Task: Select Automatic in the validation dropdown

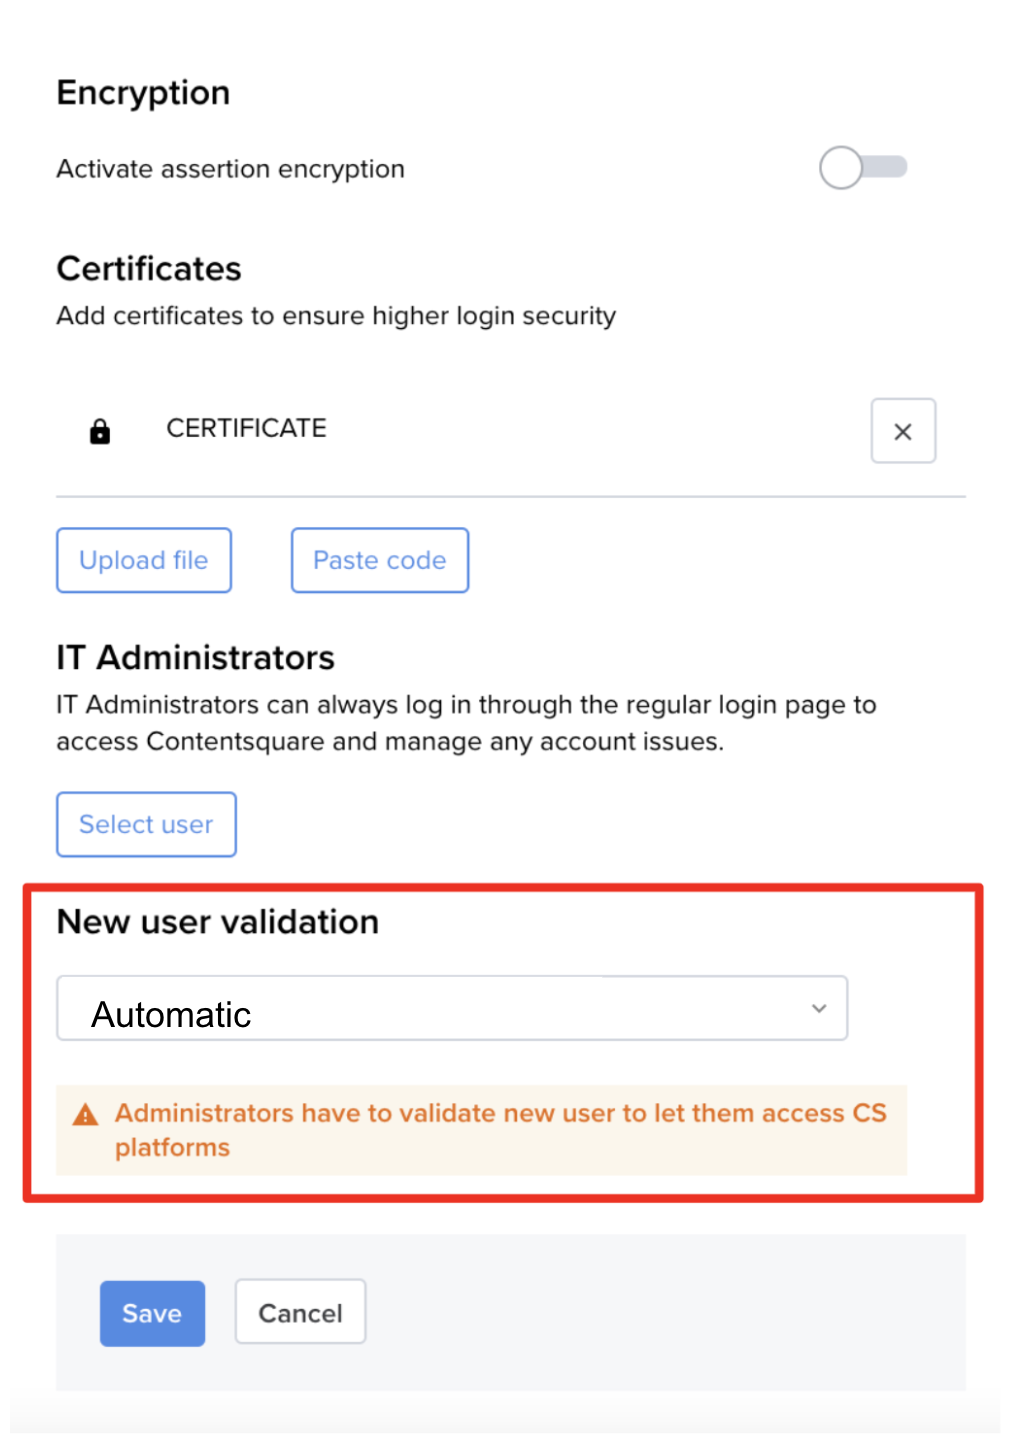Action: point(451,1008)
